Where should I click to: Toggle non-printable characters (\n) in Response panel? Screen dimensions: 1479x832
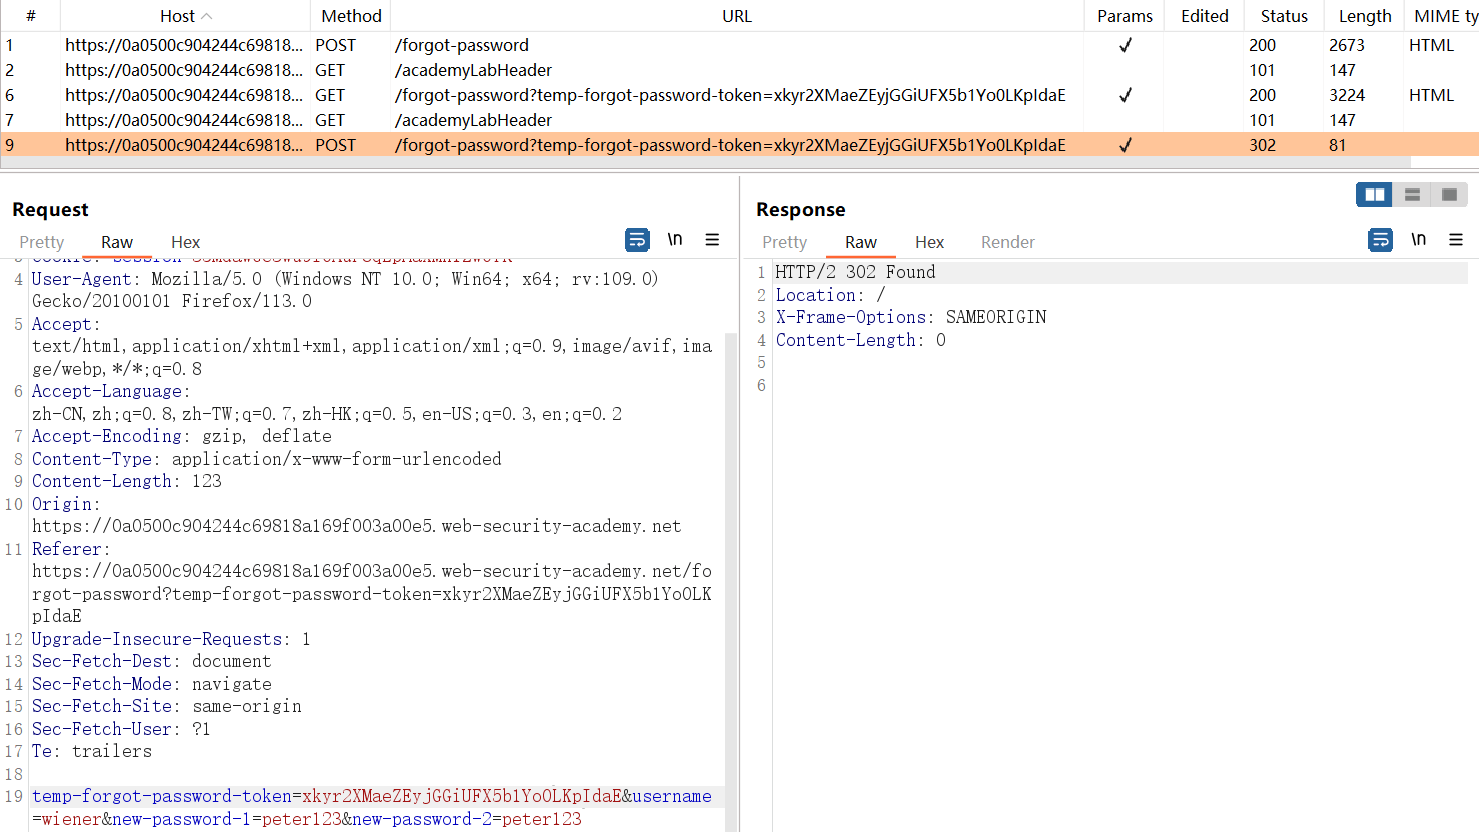1418,240
